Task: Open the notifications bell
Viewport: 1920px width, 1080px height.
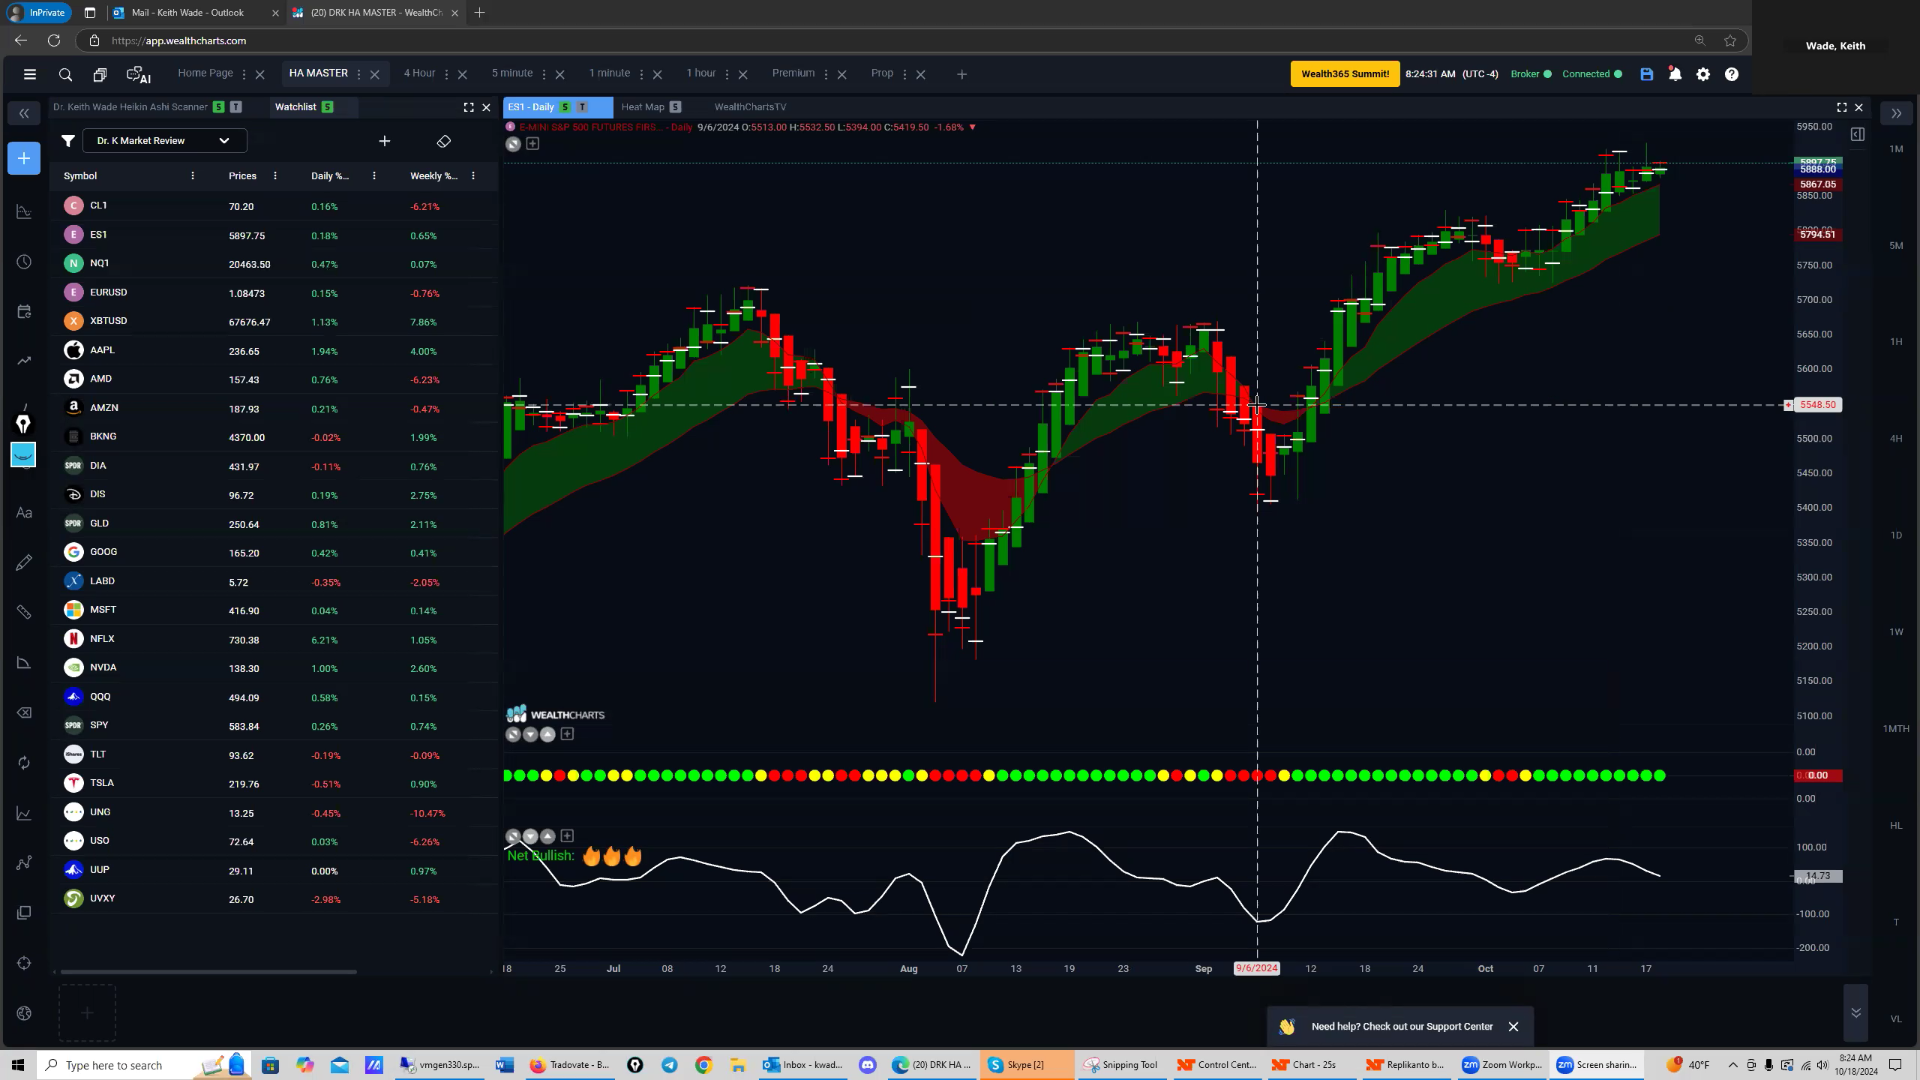Action: coord(1675,74)
